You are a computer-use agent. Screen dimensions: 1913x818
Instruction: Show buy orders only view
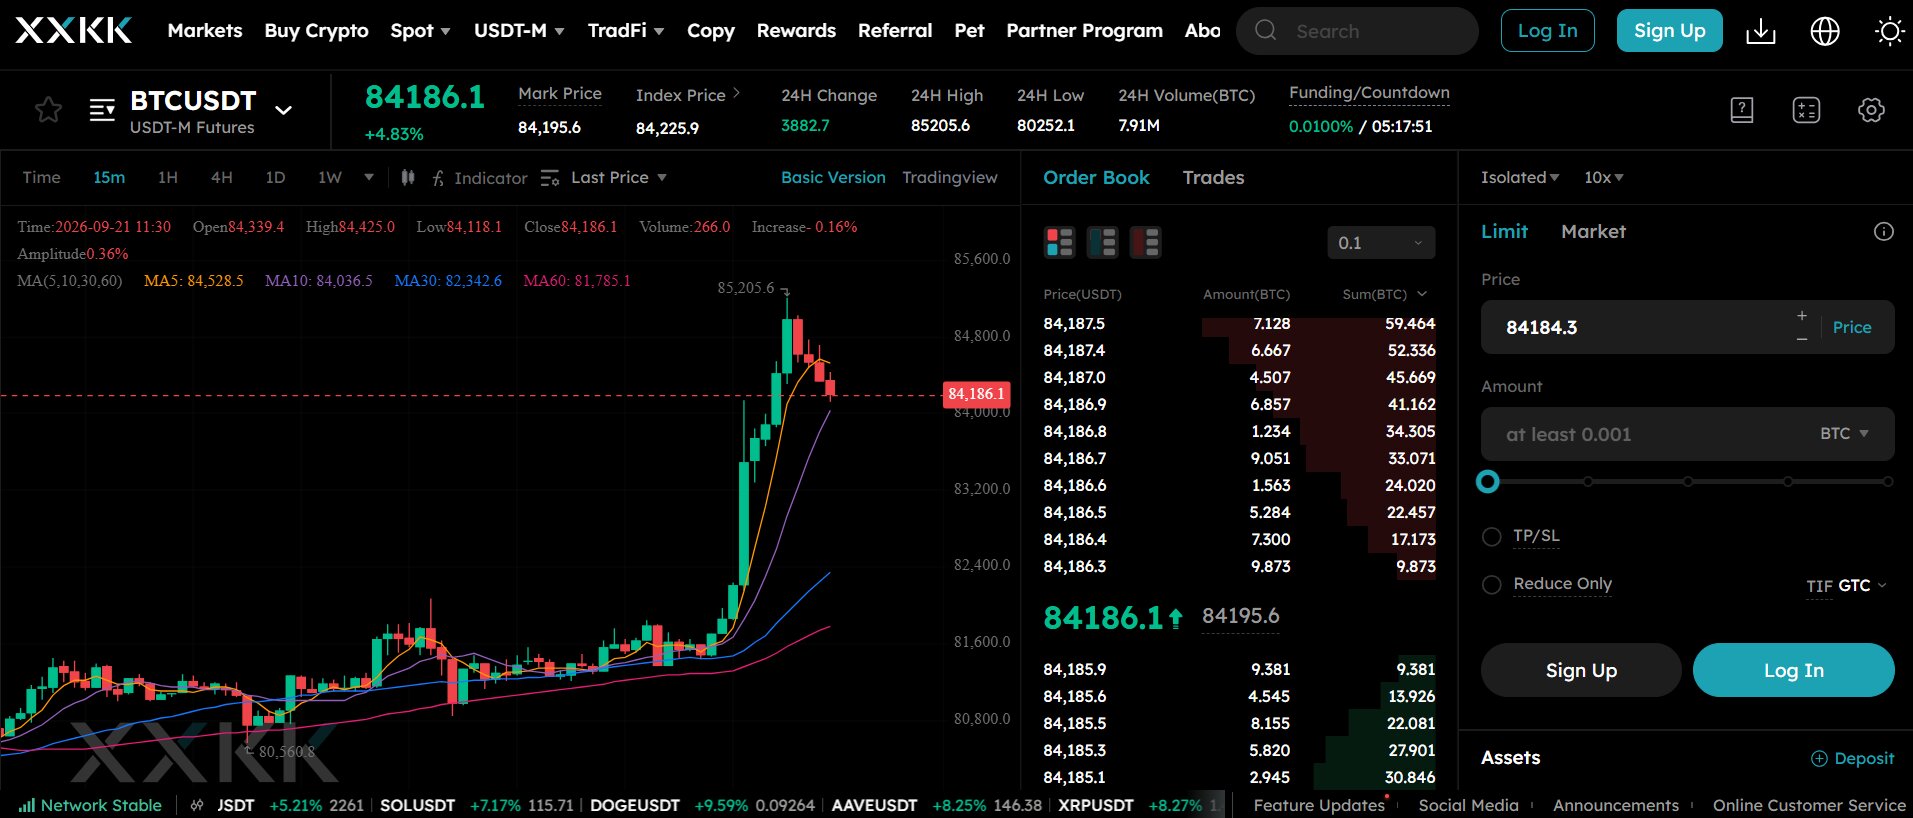coord(1102,242)
